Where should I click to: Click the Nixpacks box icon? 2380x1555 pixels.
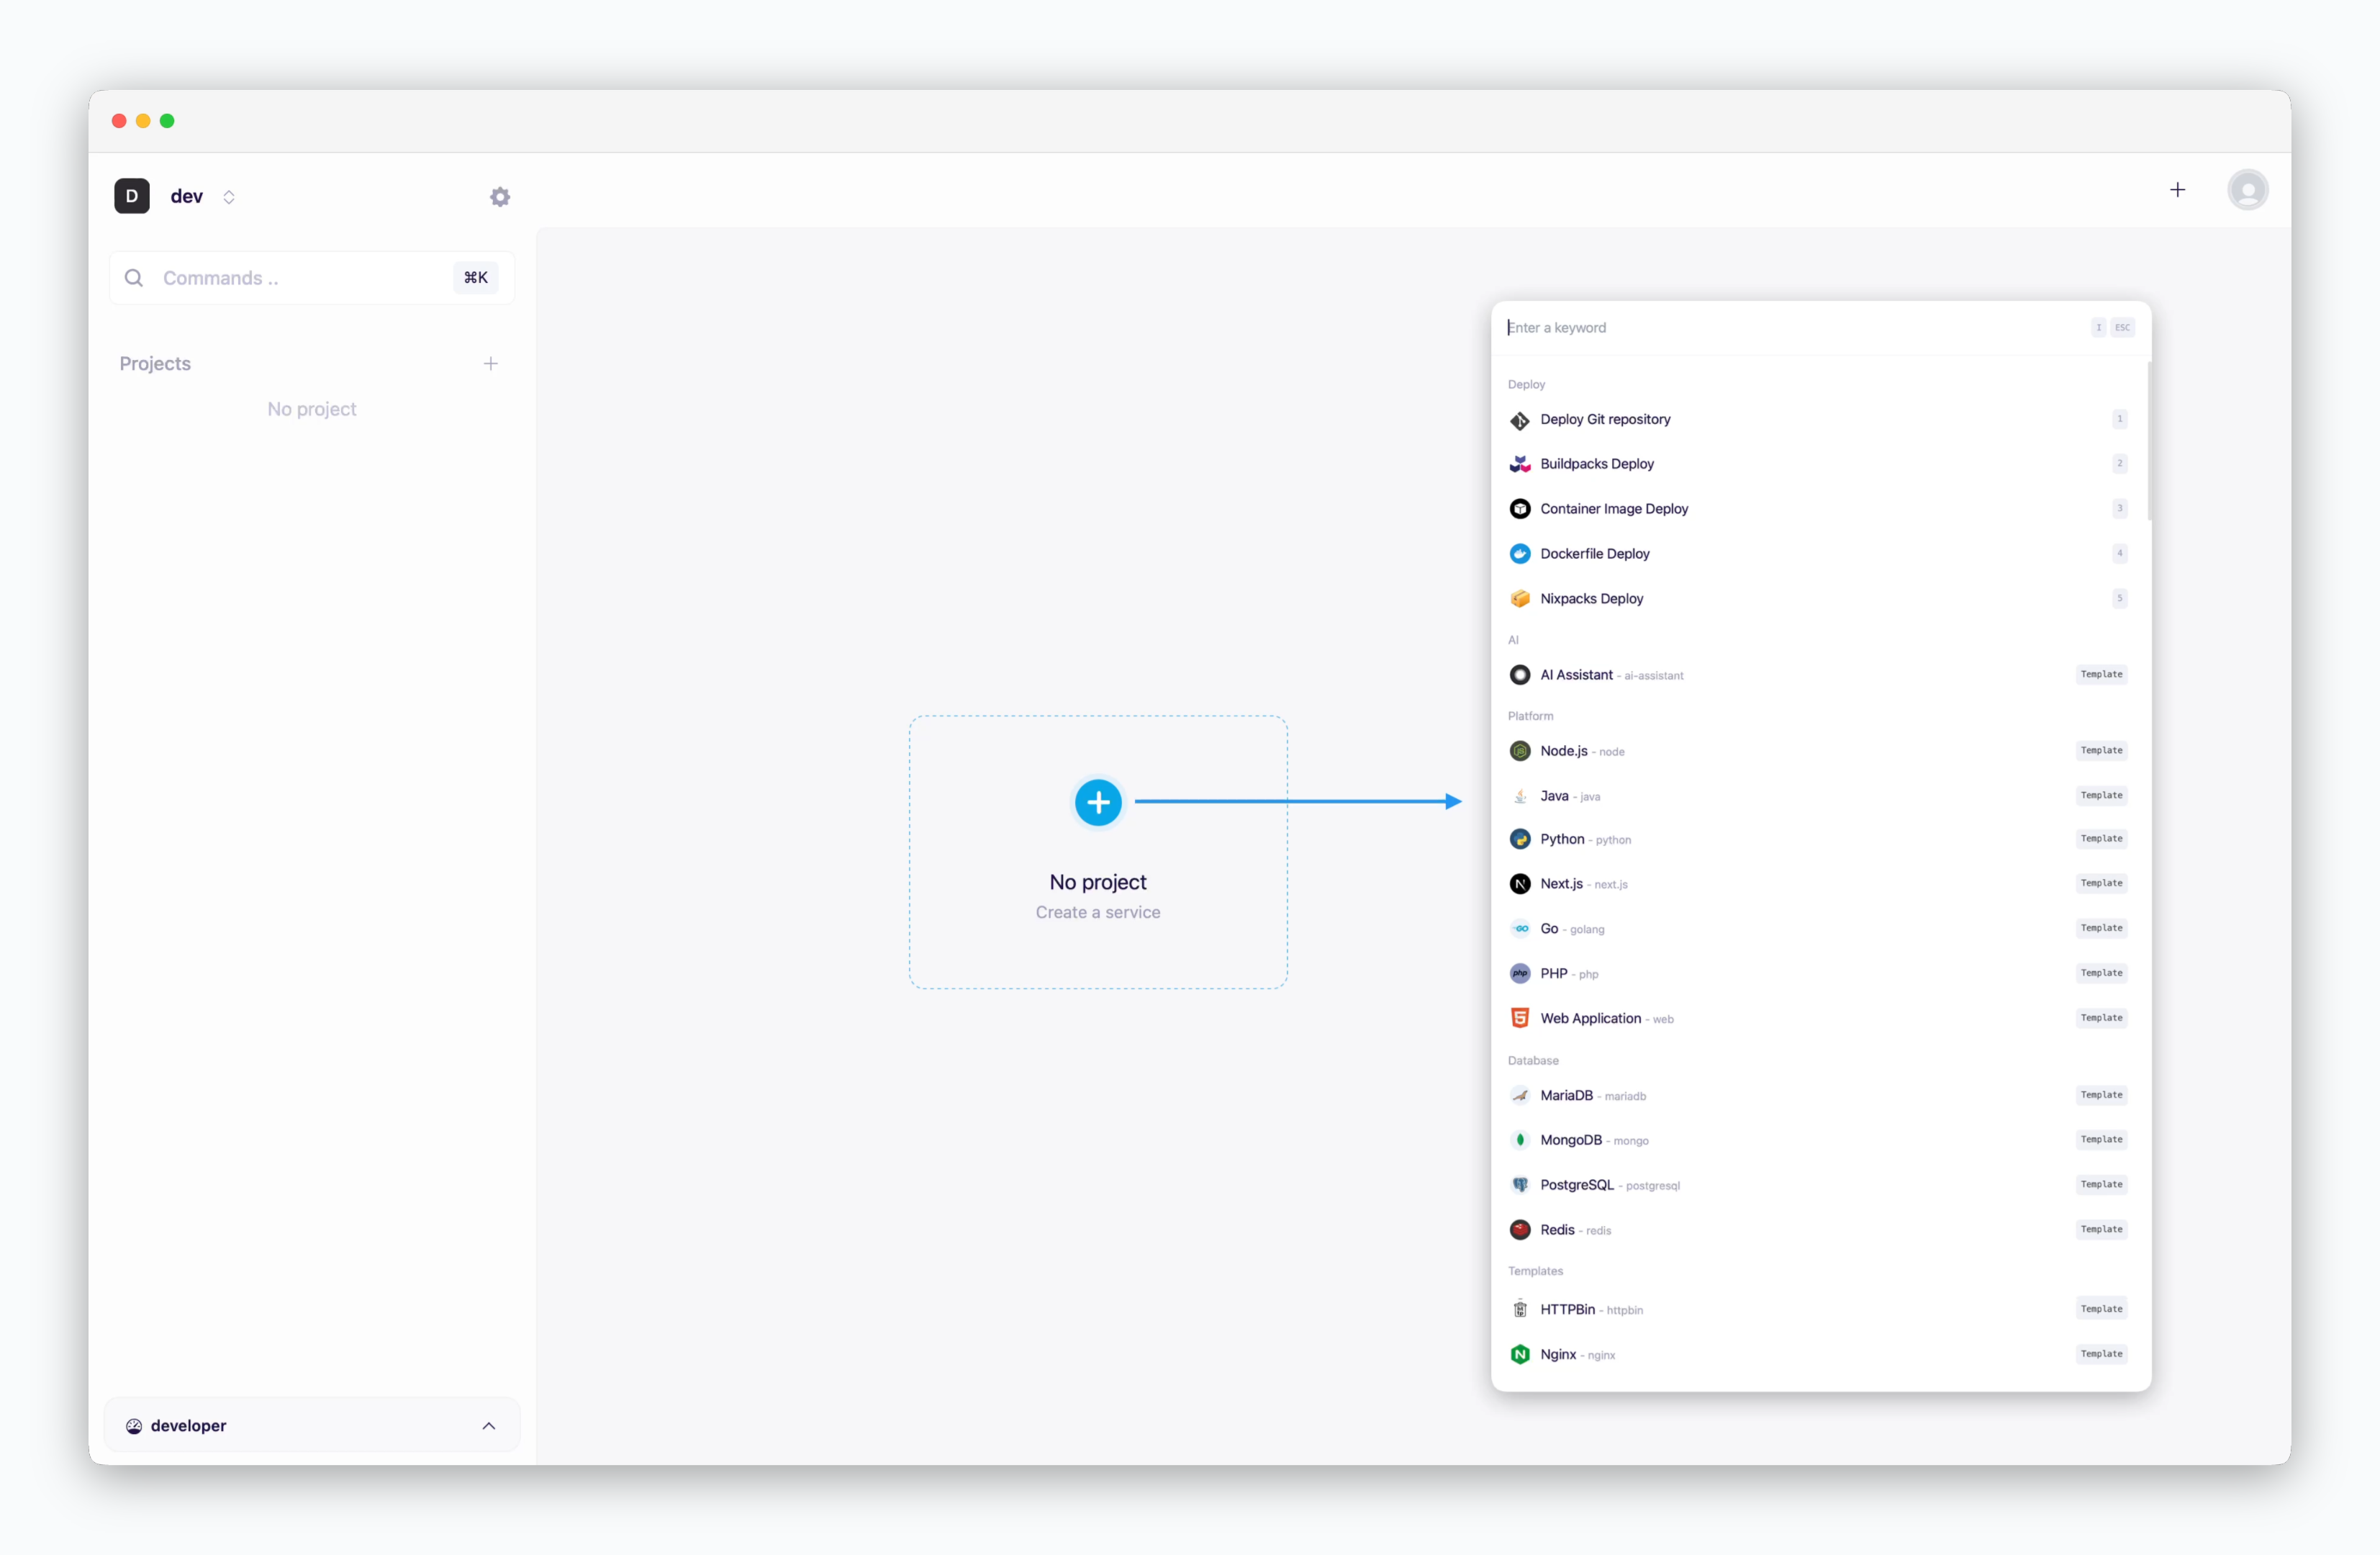1519,599
